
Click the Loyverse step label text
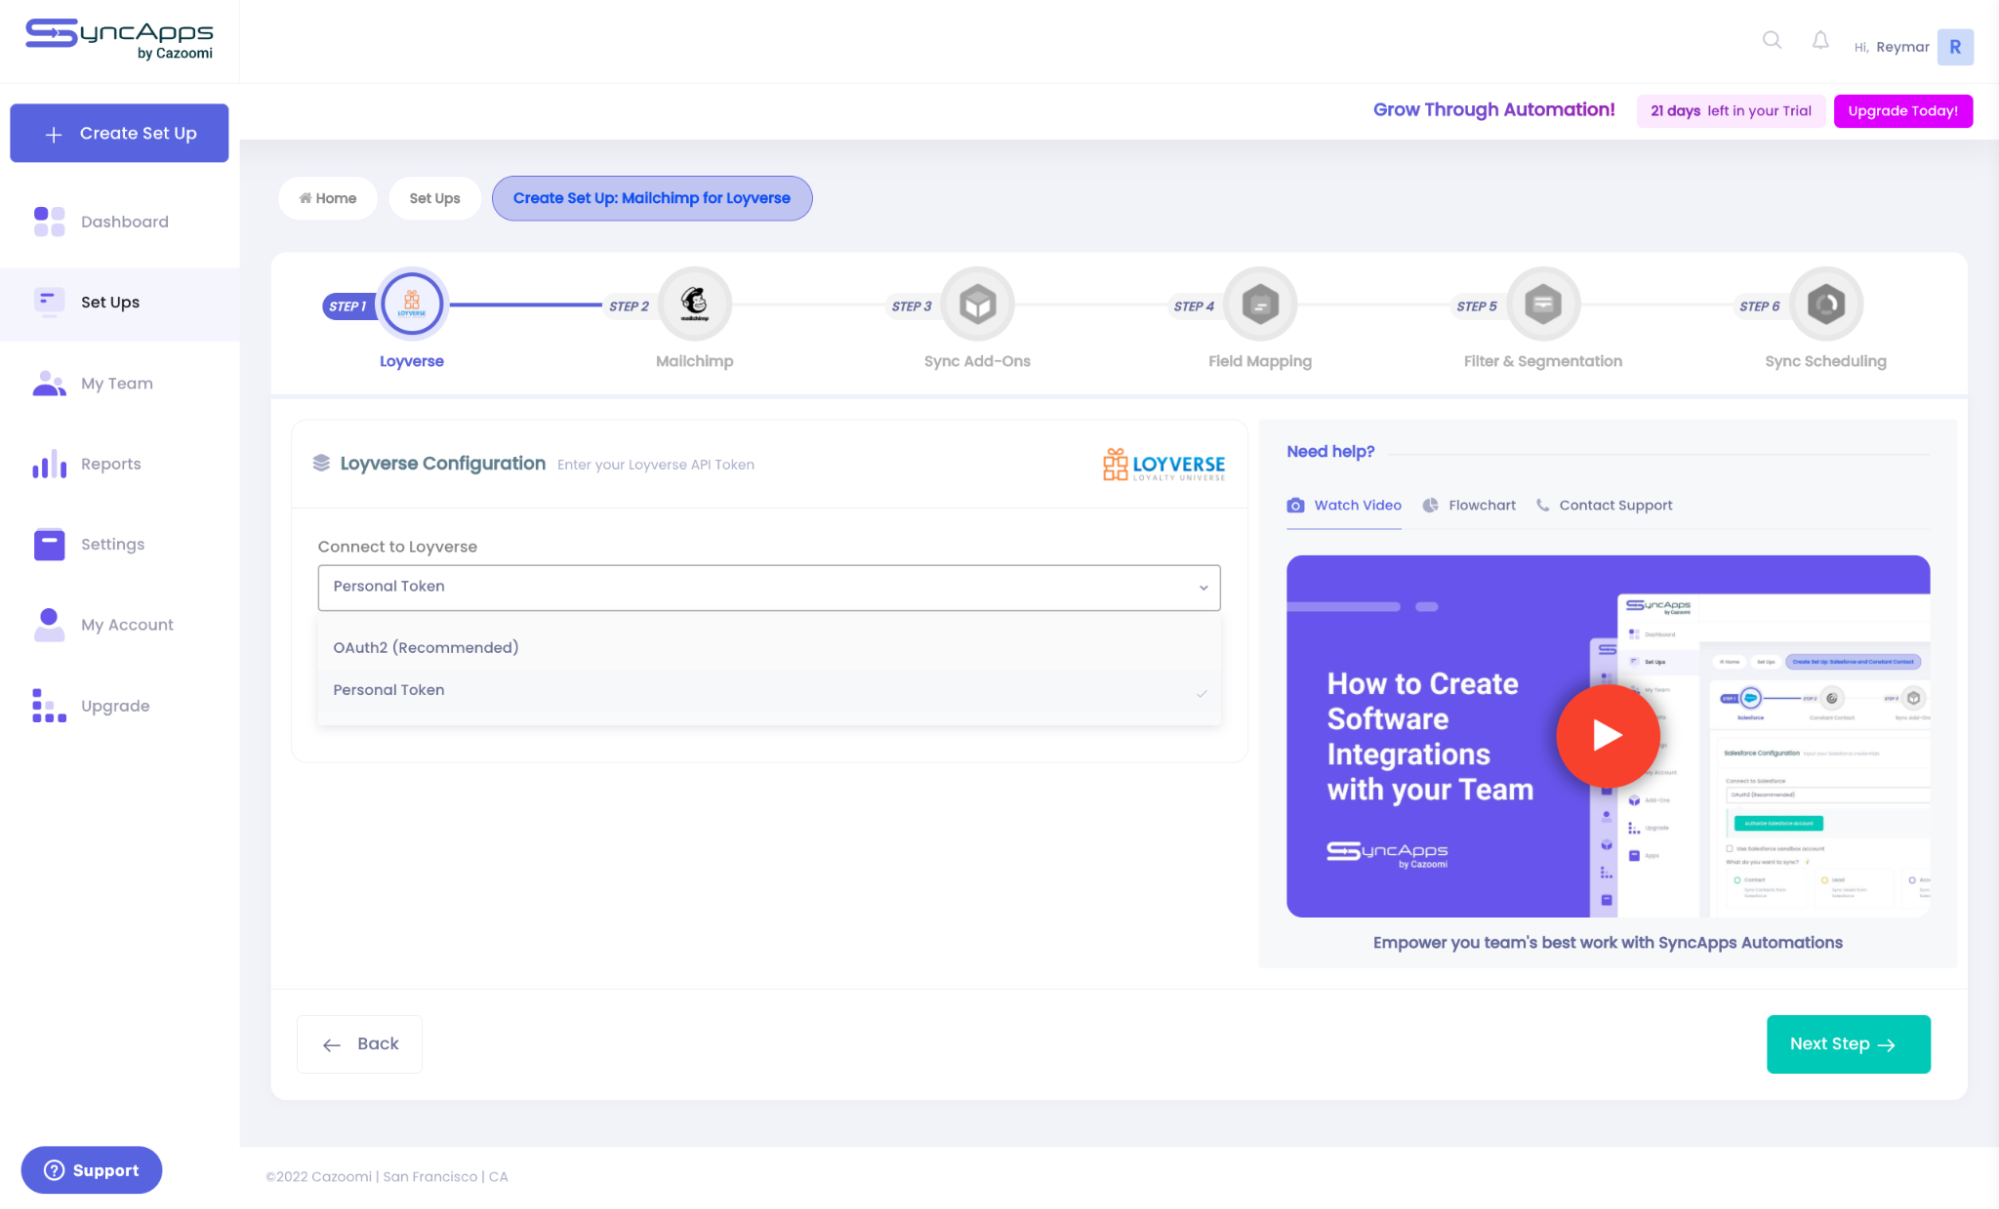point(411,361)
